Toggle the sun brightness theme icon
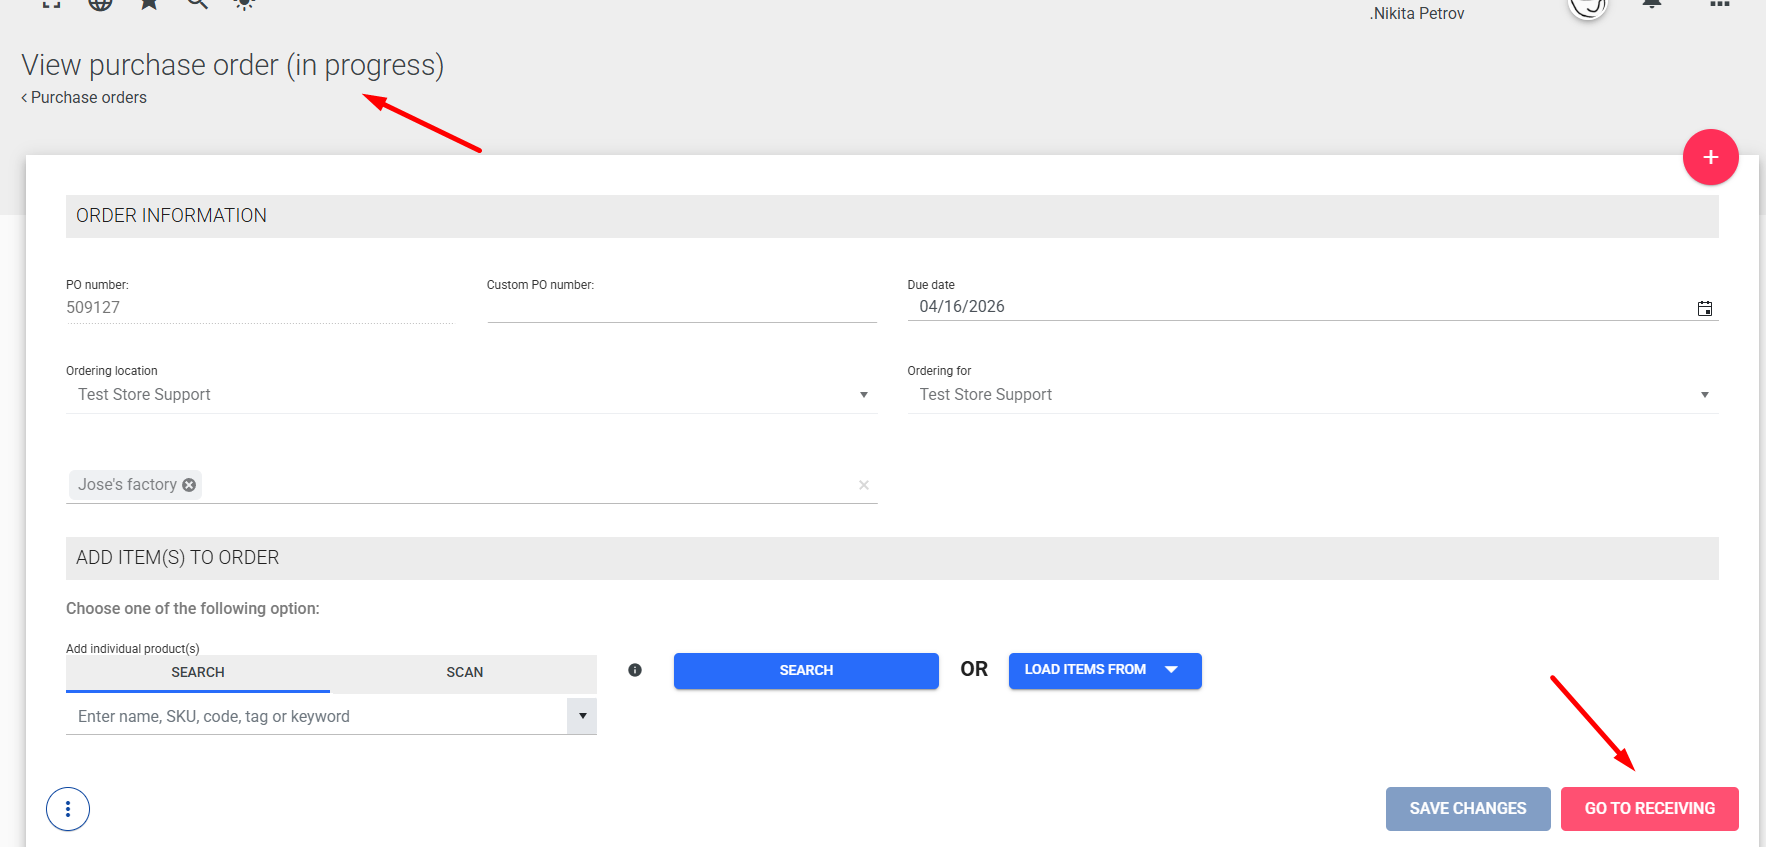Image resolution: width=1766 pixels, height=847 pixels. point(244,4)
